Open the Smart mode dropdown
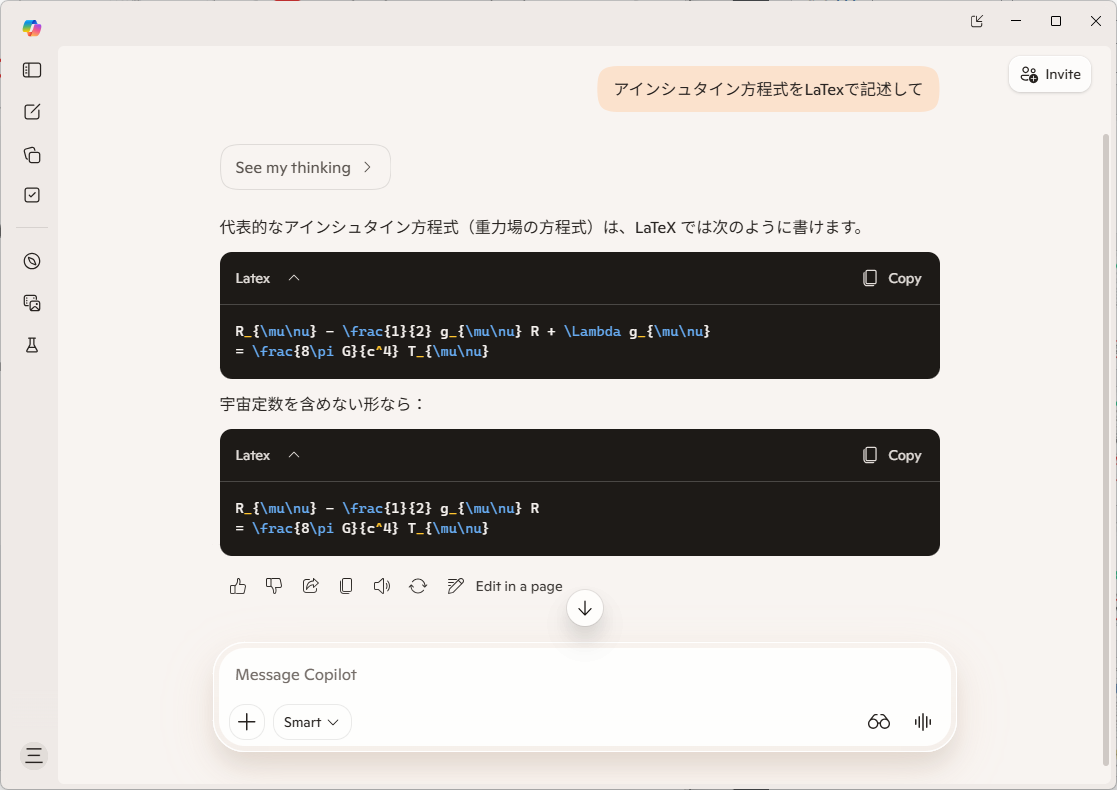1117x790 pixels. (312, 722)
